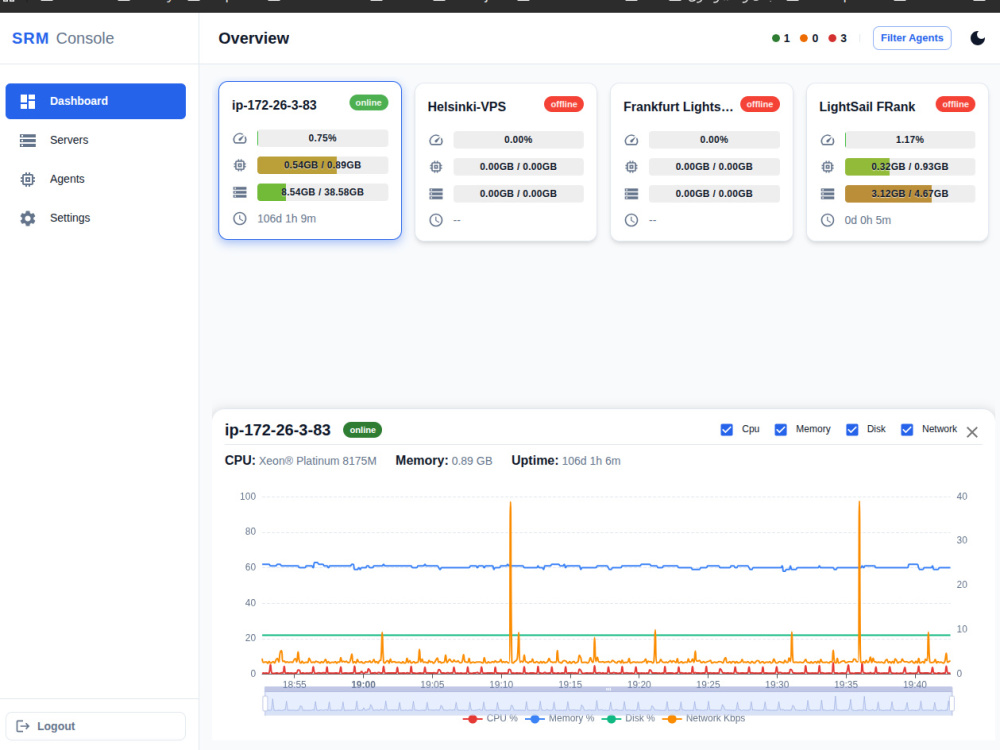Uncheck the Network chart checkbox

pos(907,429)
